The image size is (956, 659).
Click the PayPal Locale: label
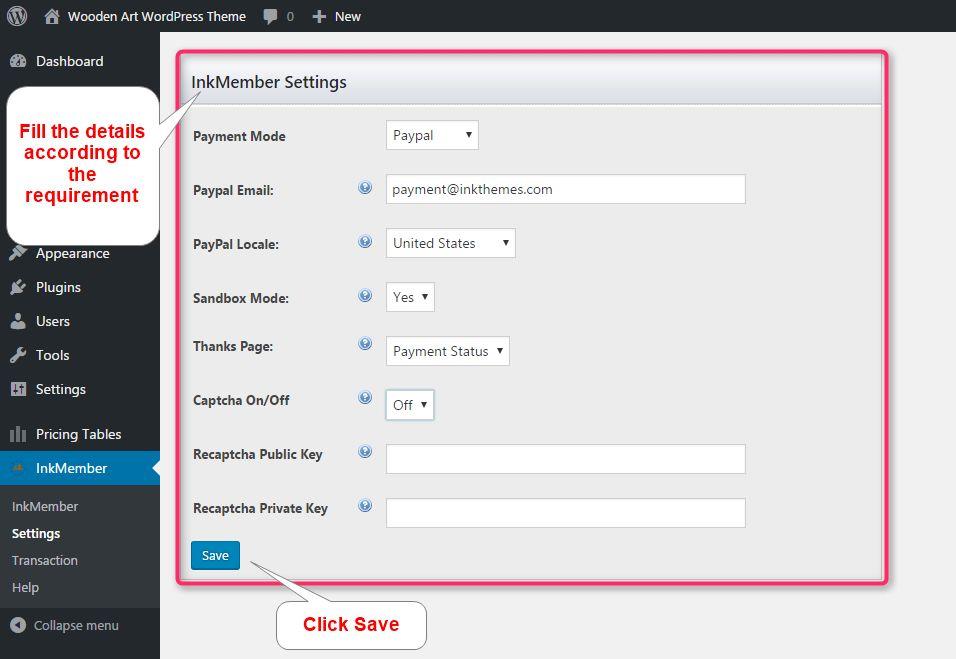click(x=236, y=244)
